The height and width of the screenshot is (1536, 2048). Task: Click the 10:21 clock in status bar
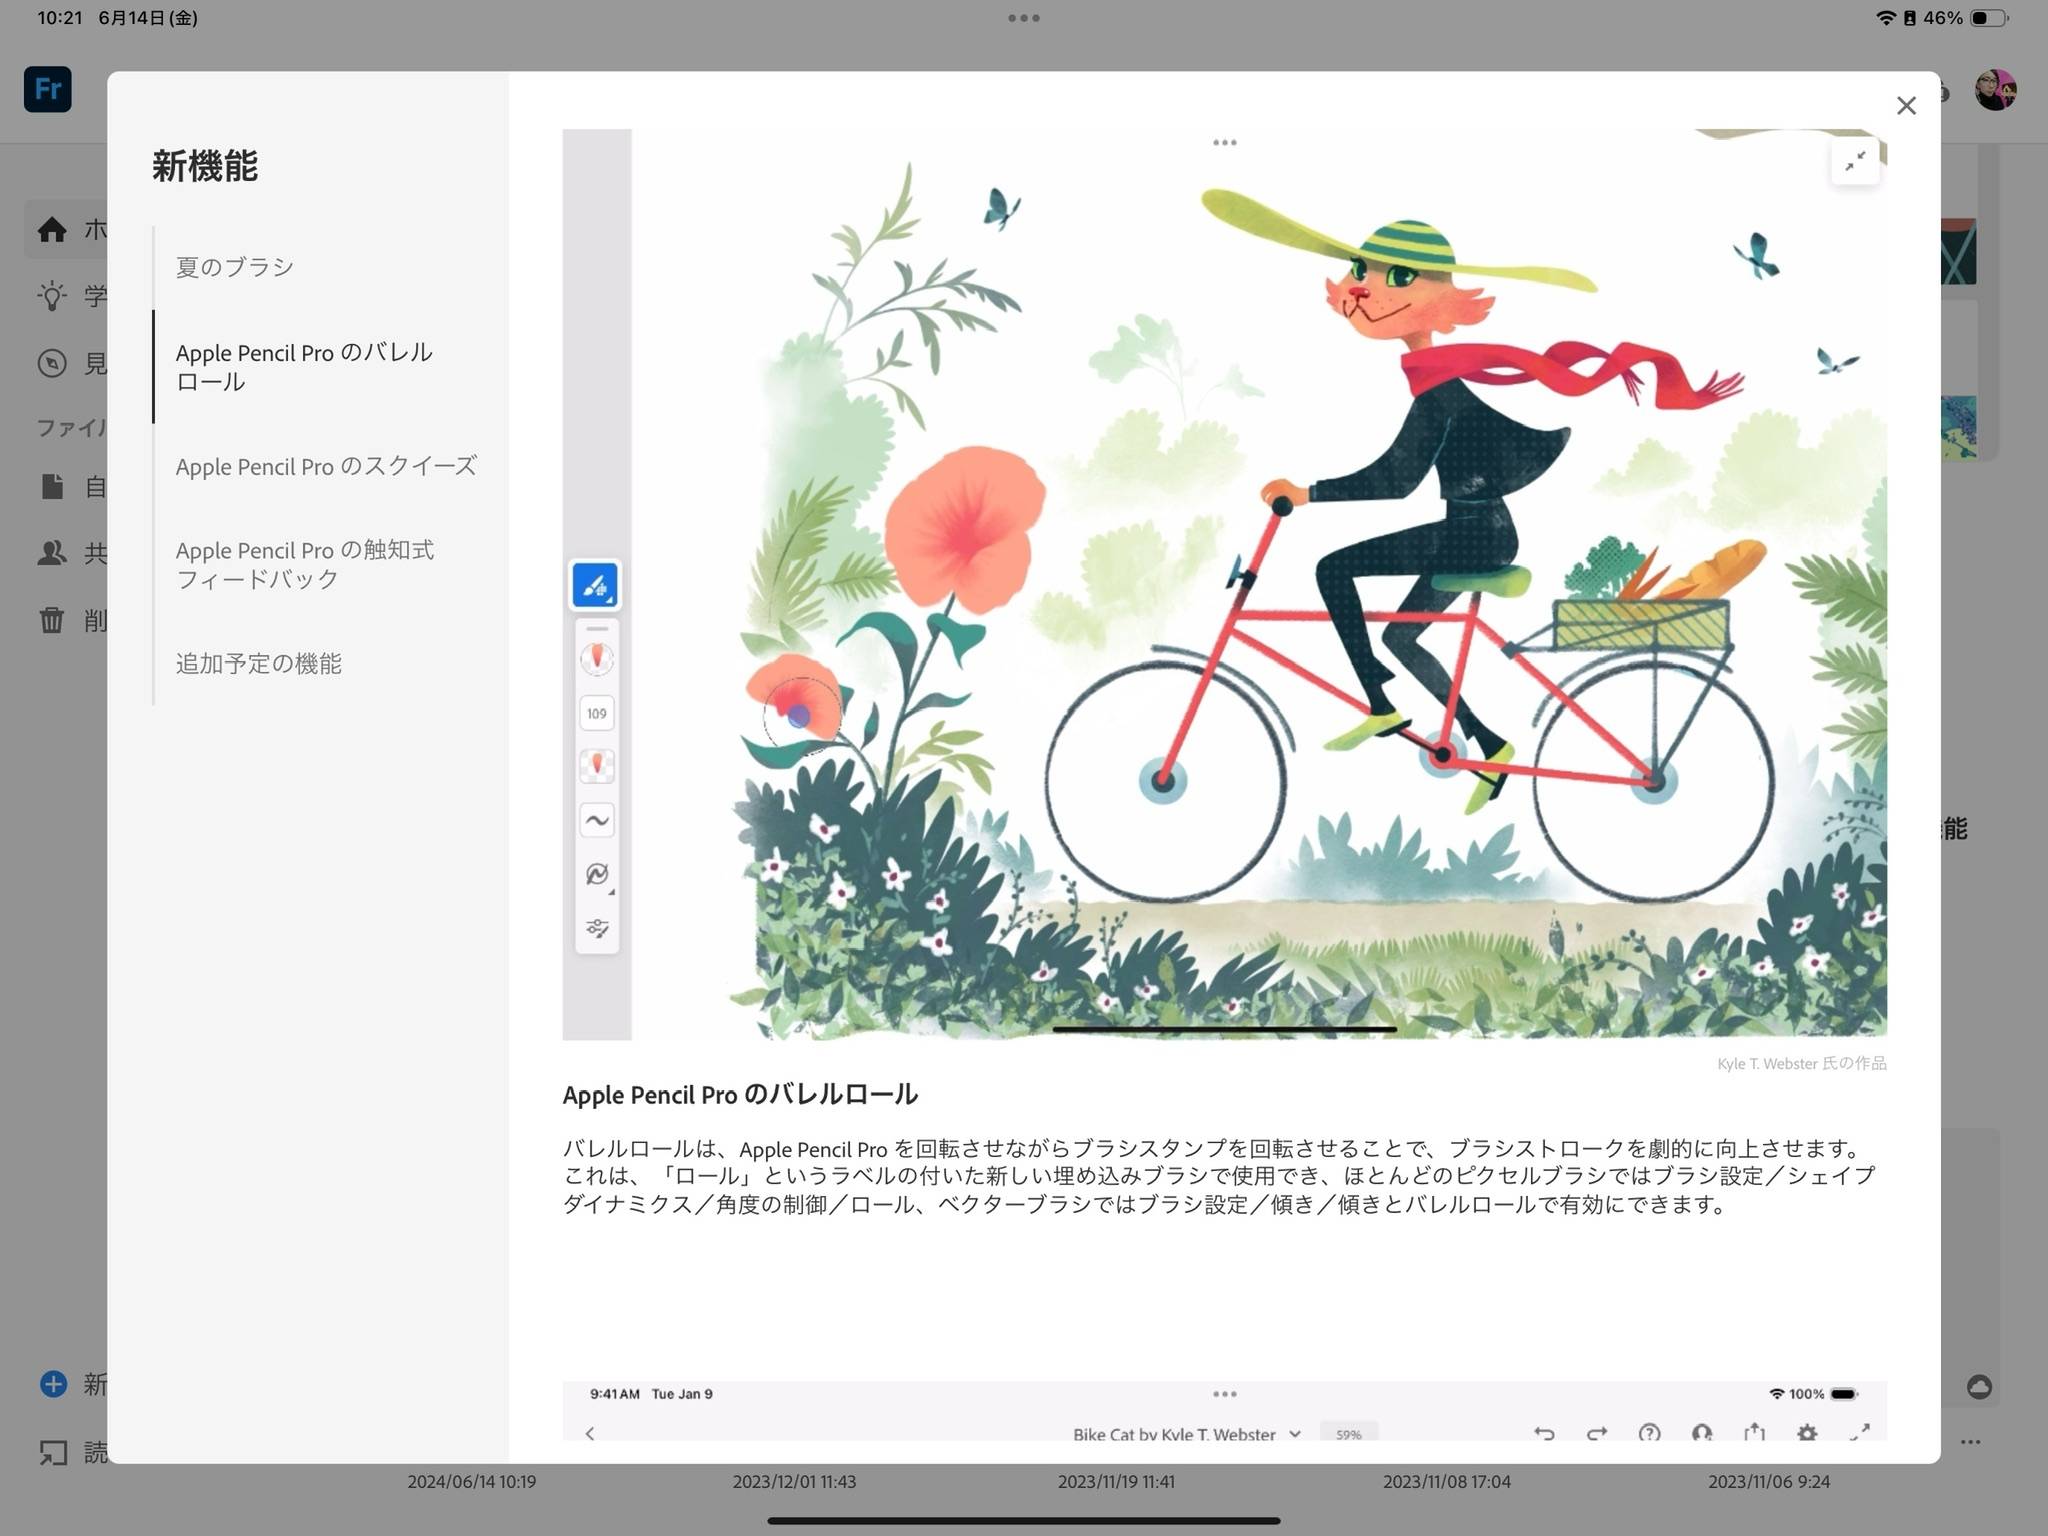60,18
